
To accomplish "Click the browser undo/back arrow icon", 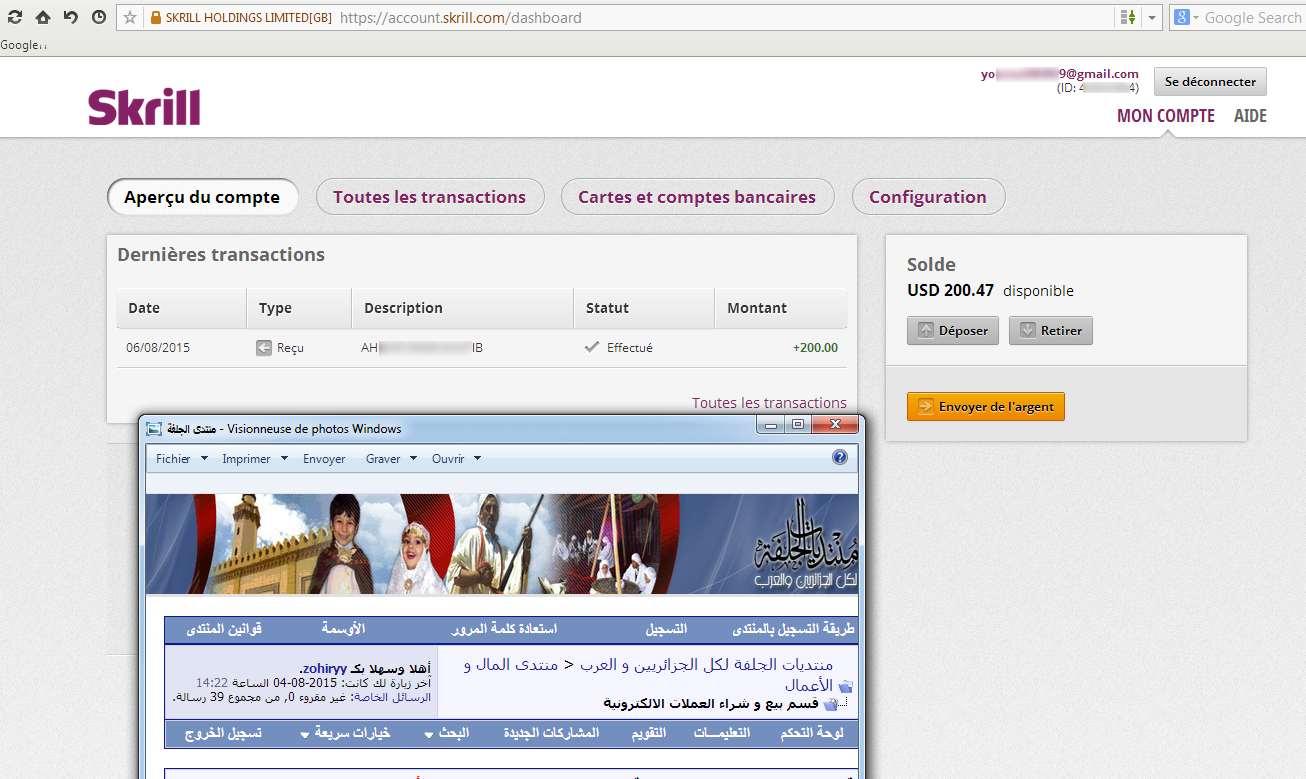I will [x=71, y=17].
